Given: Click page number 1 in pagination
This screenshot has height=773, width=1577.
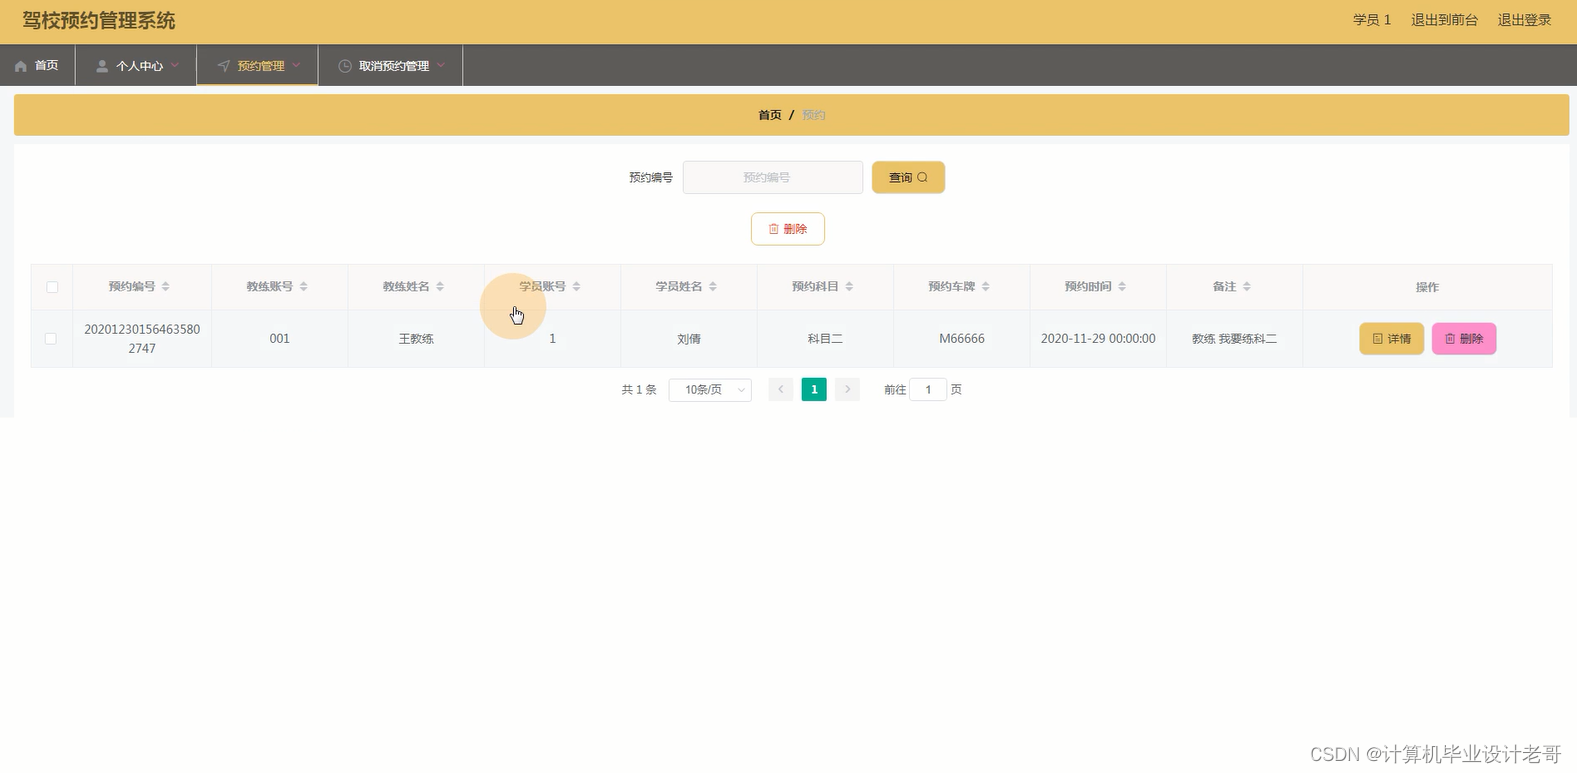Looking at the screenshot, I should pyautogui.click(x=814, y=389).
